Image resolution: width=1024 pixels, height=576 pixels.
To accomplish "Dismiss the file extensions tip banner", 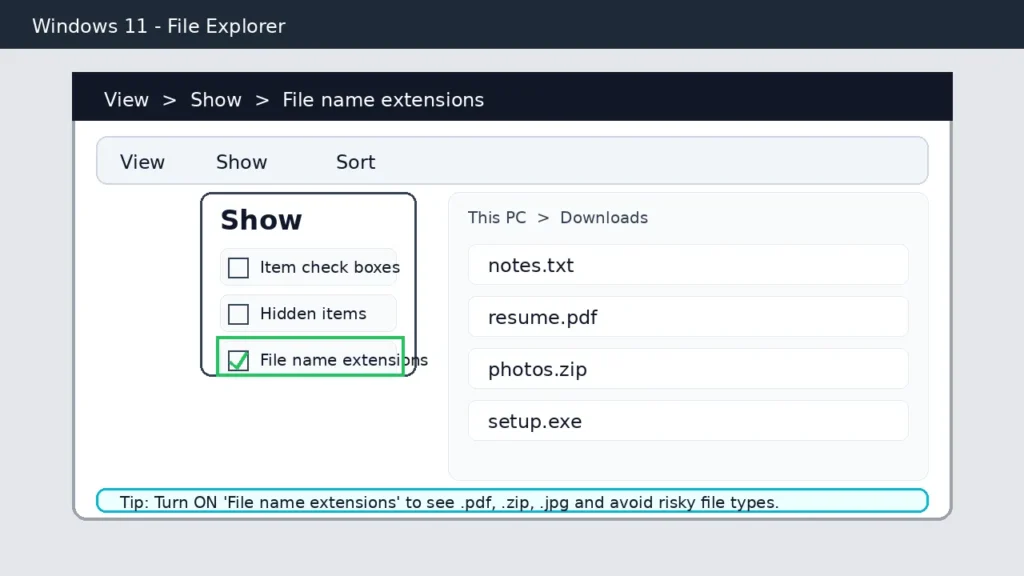I will [512, 501].
